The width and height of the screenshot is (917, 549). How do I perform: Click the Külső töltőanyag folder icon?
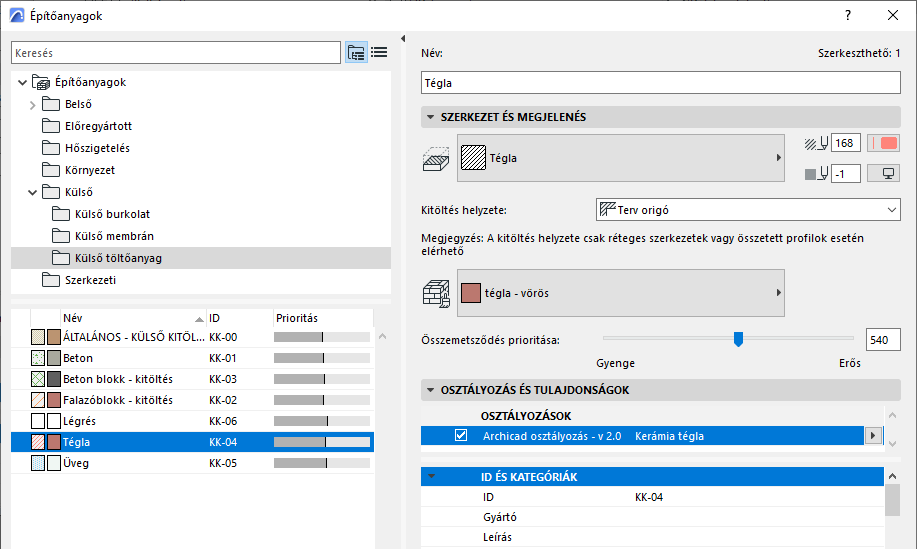click(61, 258)
